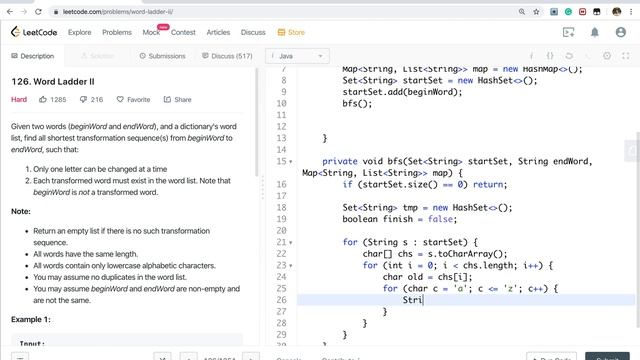Image resolution: width=640 pixels, height=360 pixels.
Task: Open the notifications bell
Action: [x=595, y=32]
